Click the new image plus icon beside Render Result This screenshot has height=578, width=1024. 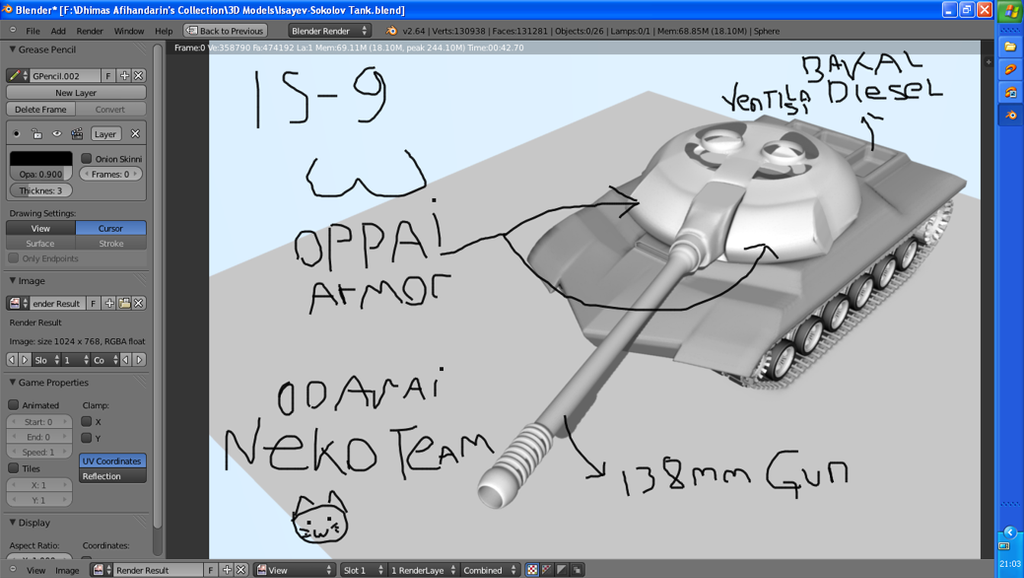110,303
